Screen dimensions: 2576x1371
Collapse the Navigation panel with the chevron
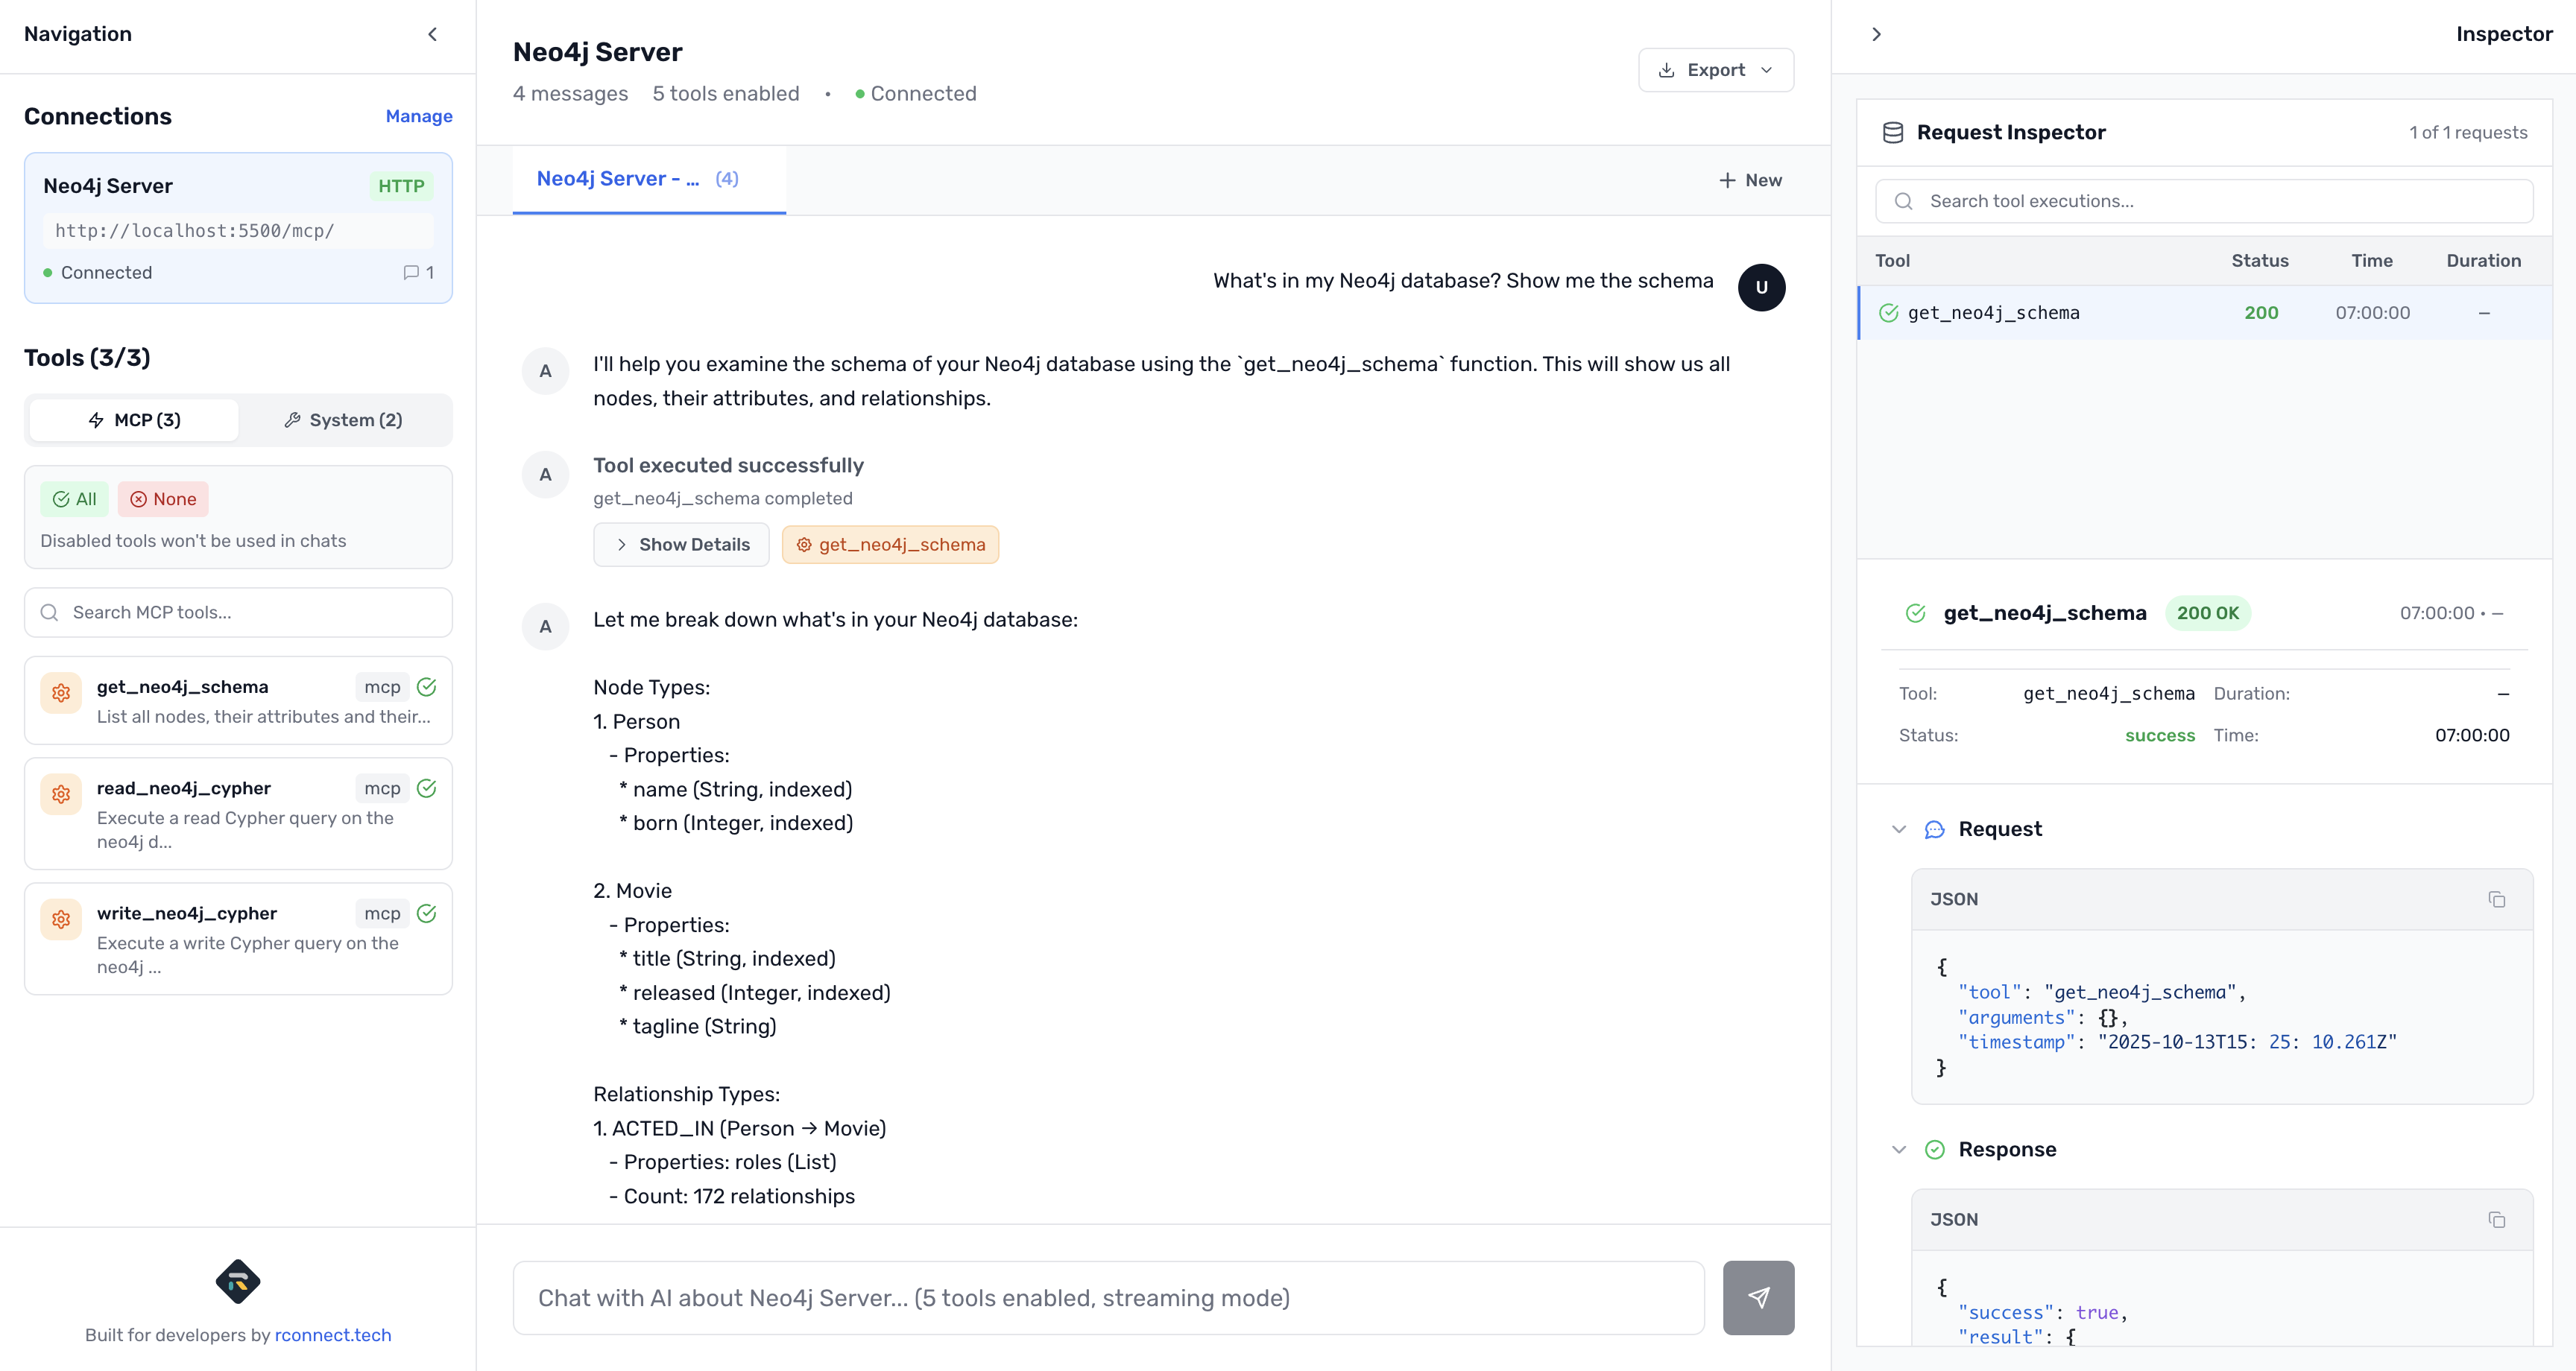coord(432,34)
